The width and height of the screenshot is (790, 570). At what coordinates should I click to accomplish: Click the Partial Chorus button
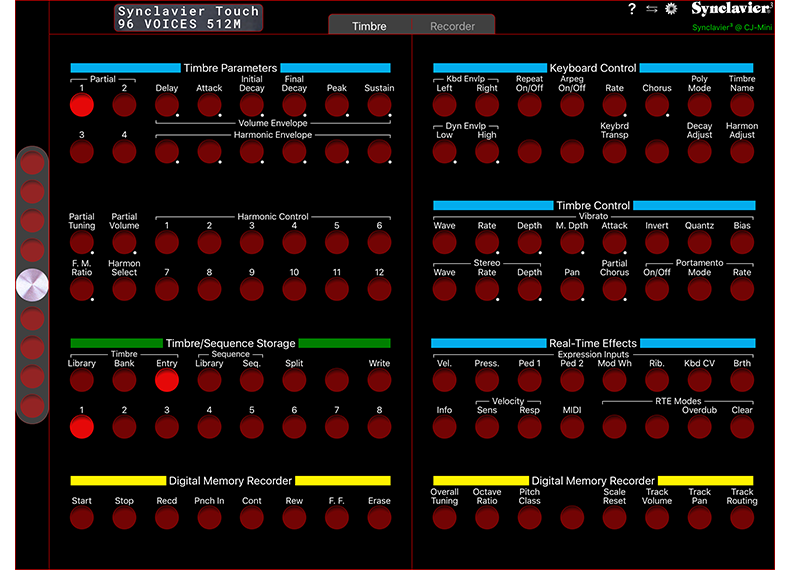[x=614, y=290]
